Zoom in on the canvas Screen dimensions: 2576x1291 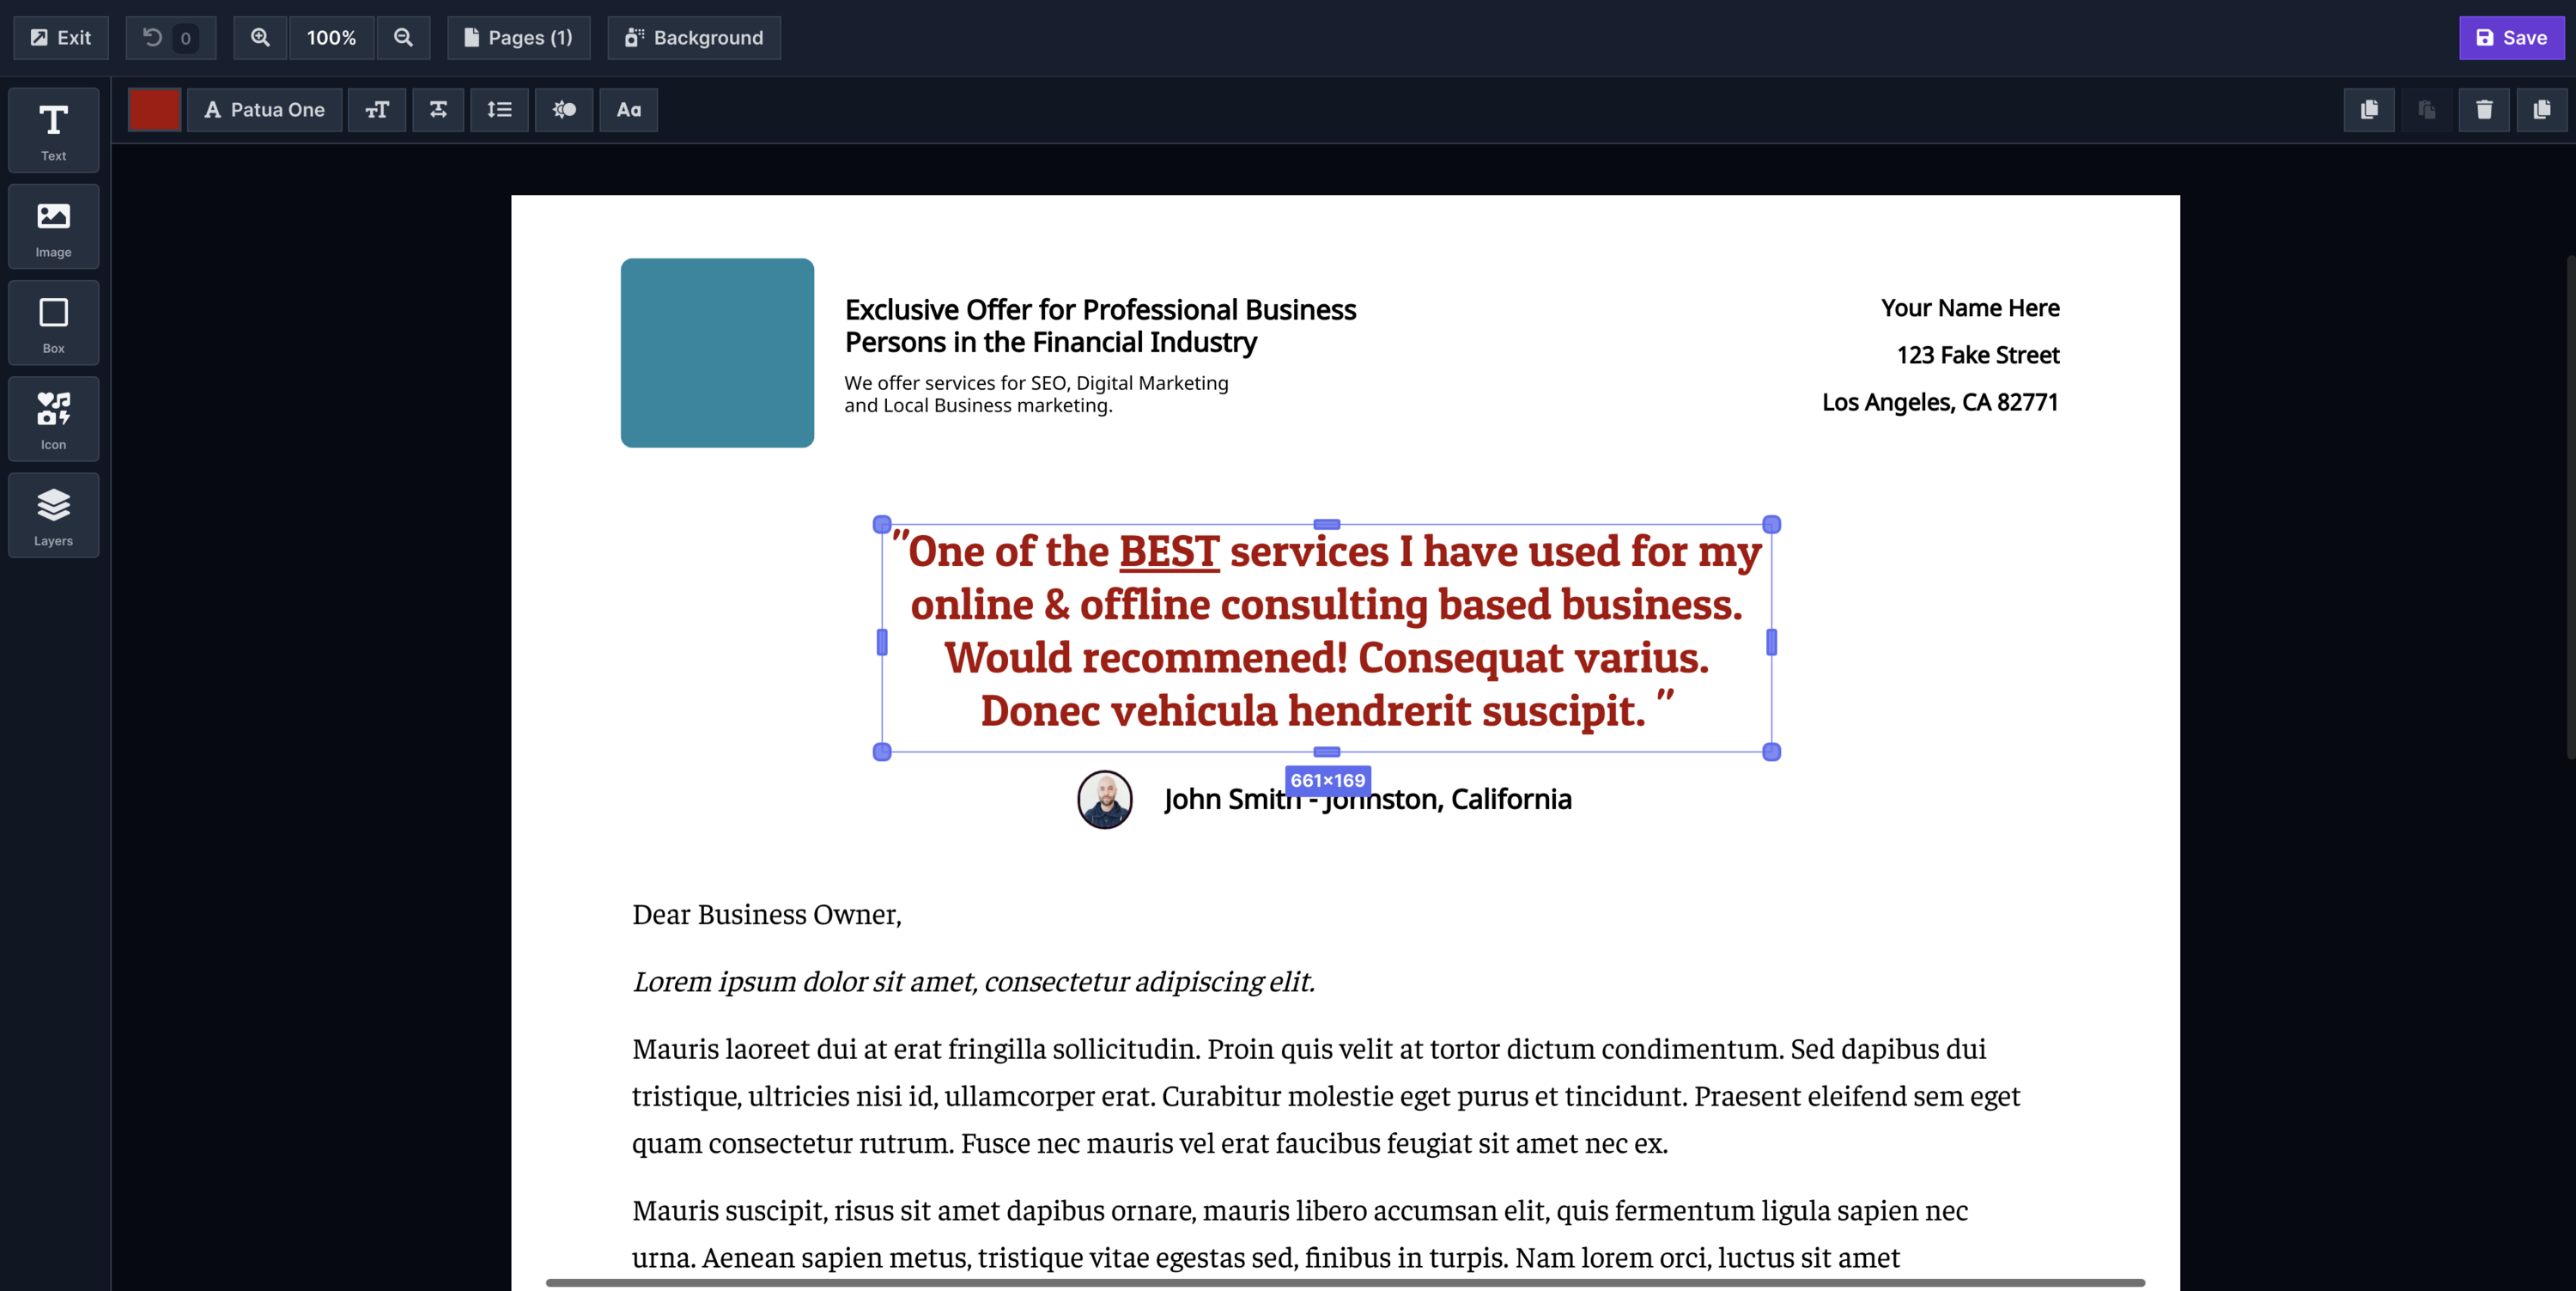(260, 38)
